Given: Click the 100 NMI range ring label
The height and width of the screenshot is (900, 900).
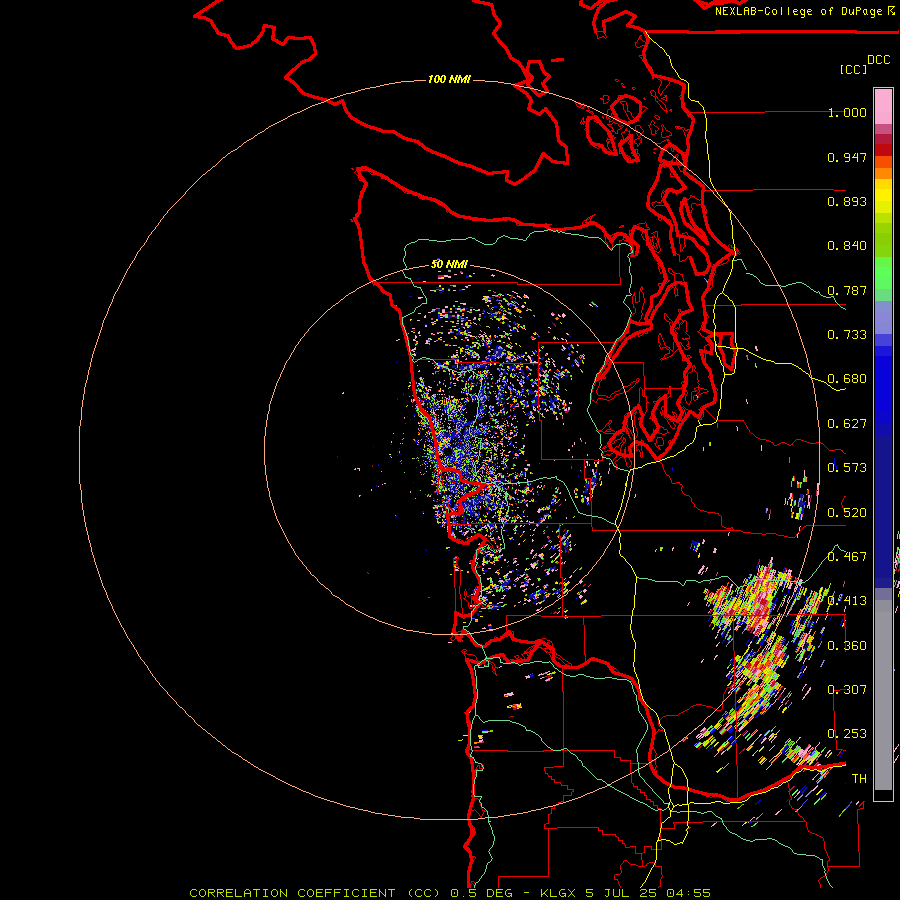Looking at the screenshot, I should [449, 79].
